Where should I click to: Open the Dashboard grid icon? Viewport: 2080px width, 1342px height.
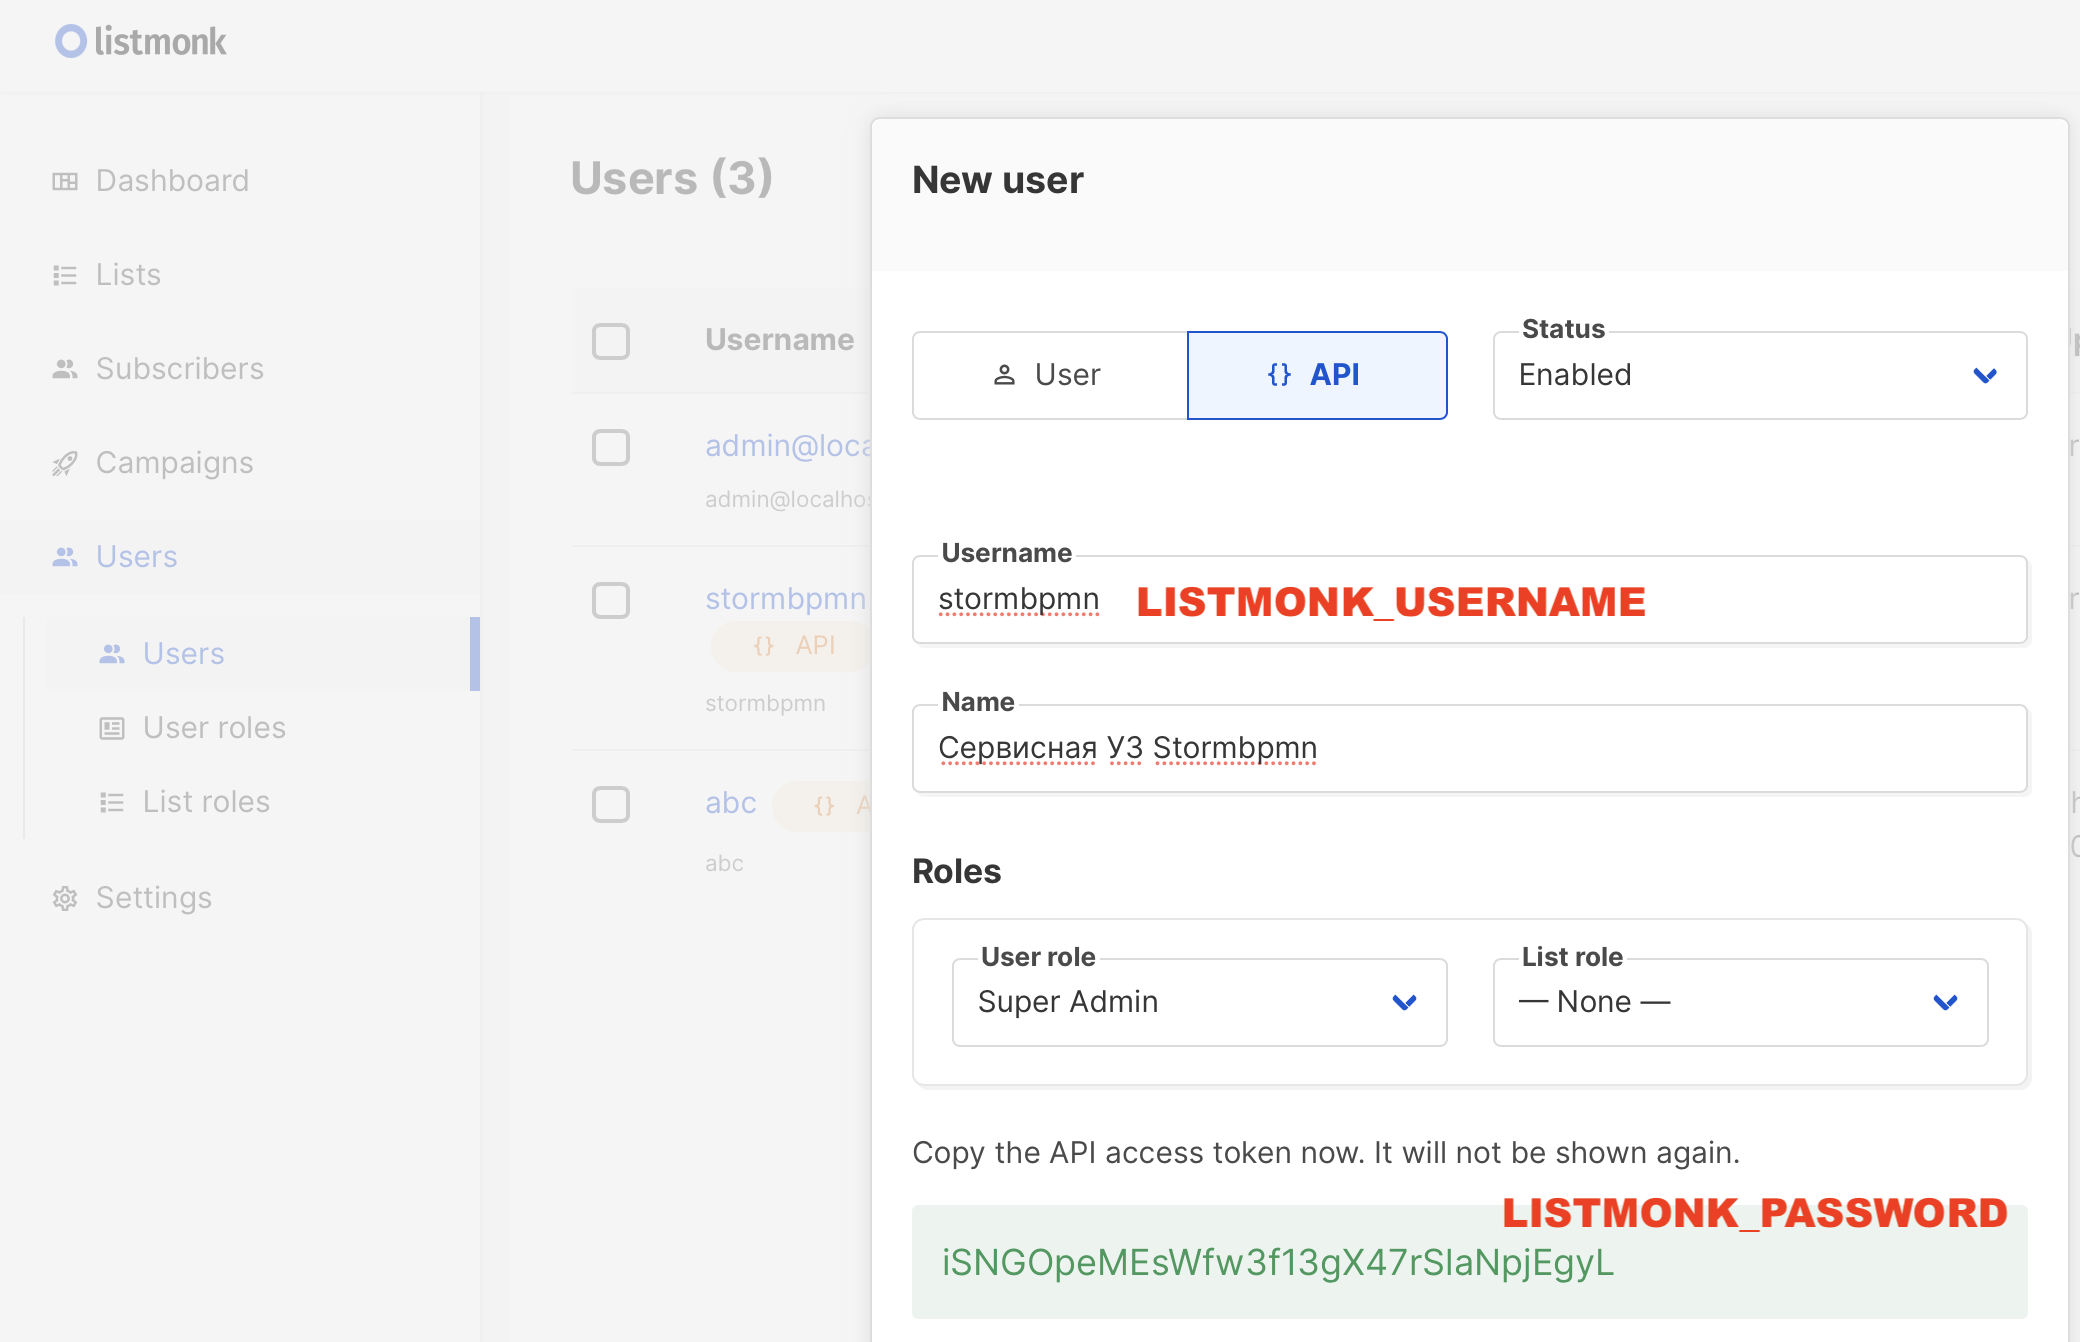pos(65,181)
